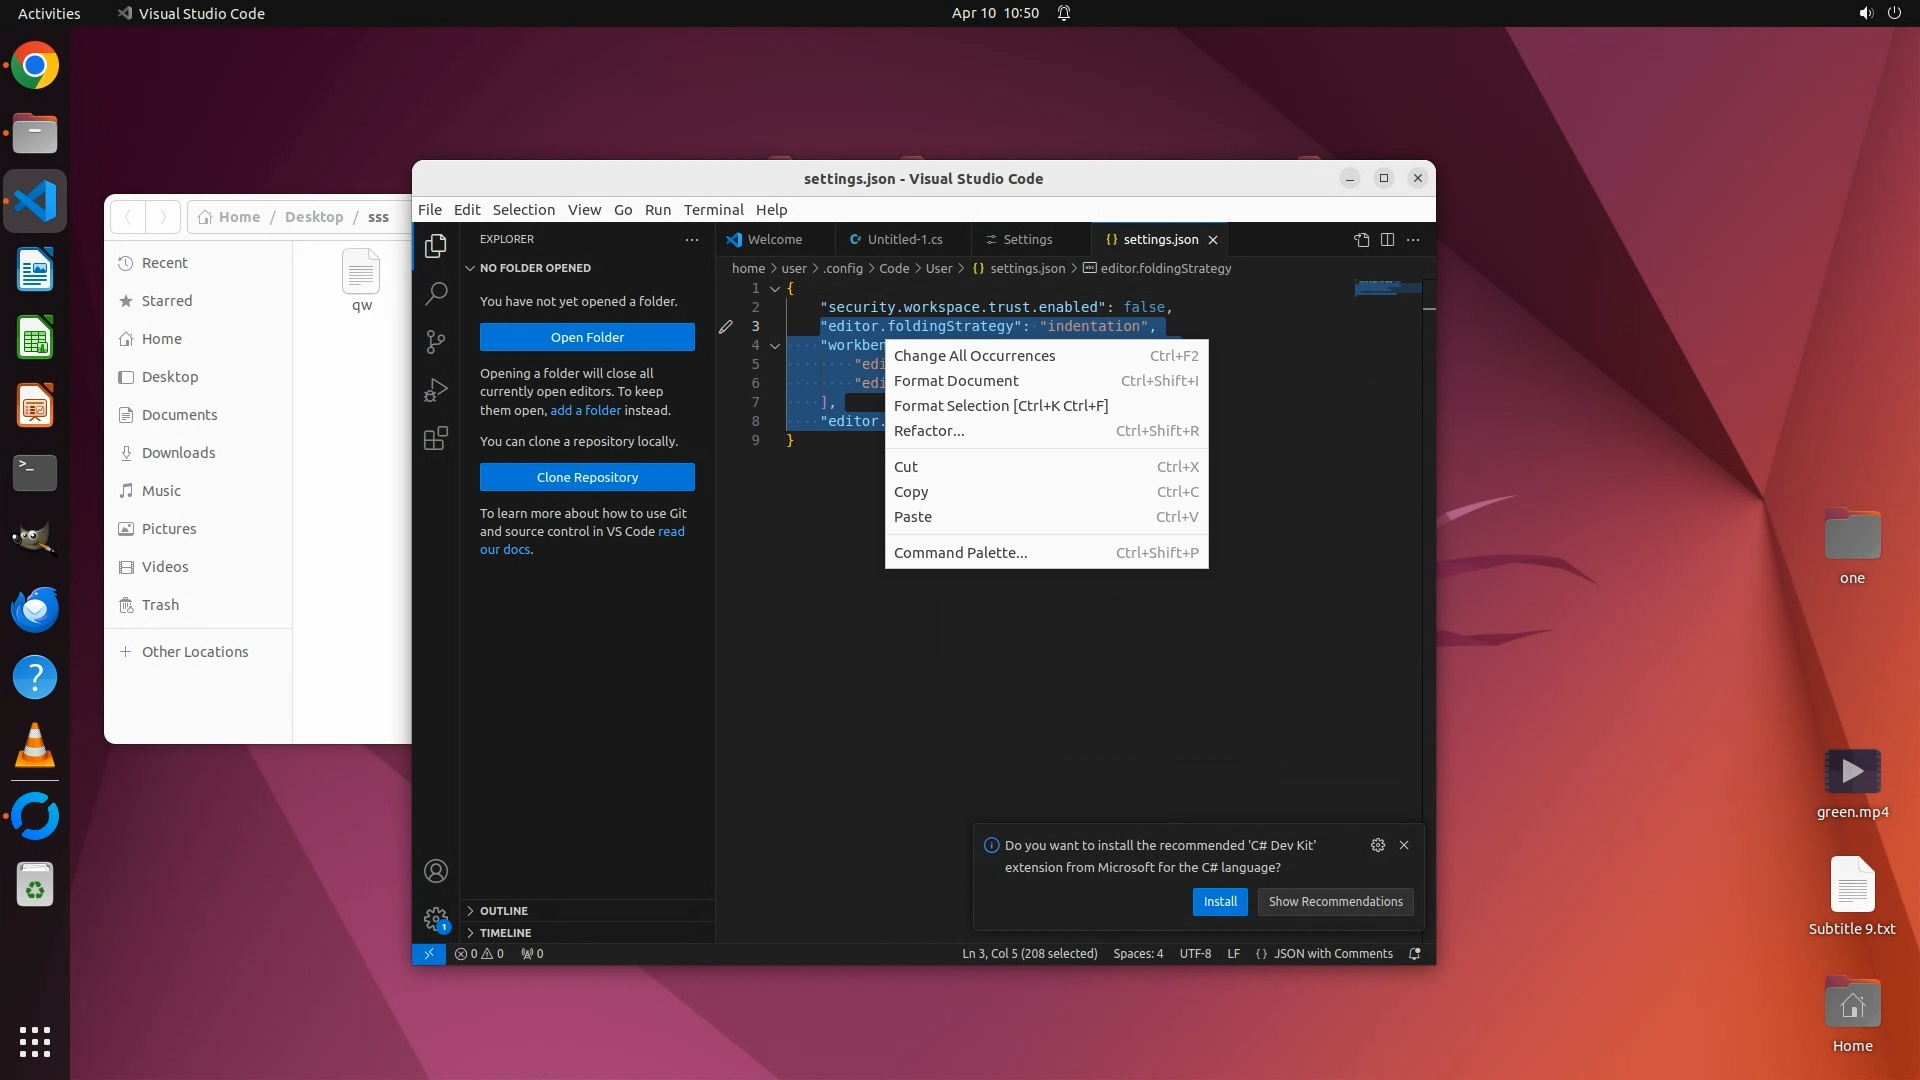Open the Manage gear icon

click(436, 918)
